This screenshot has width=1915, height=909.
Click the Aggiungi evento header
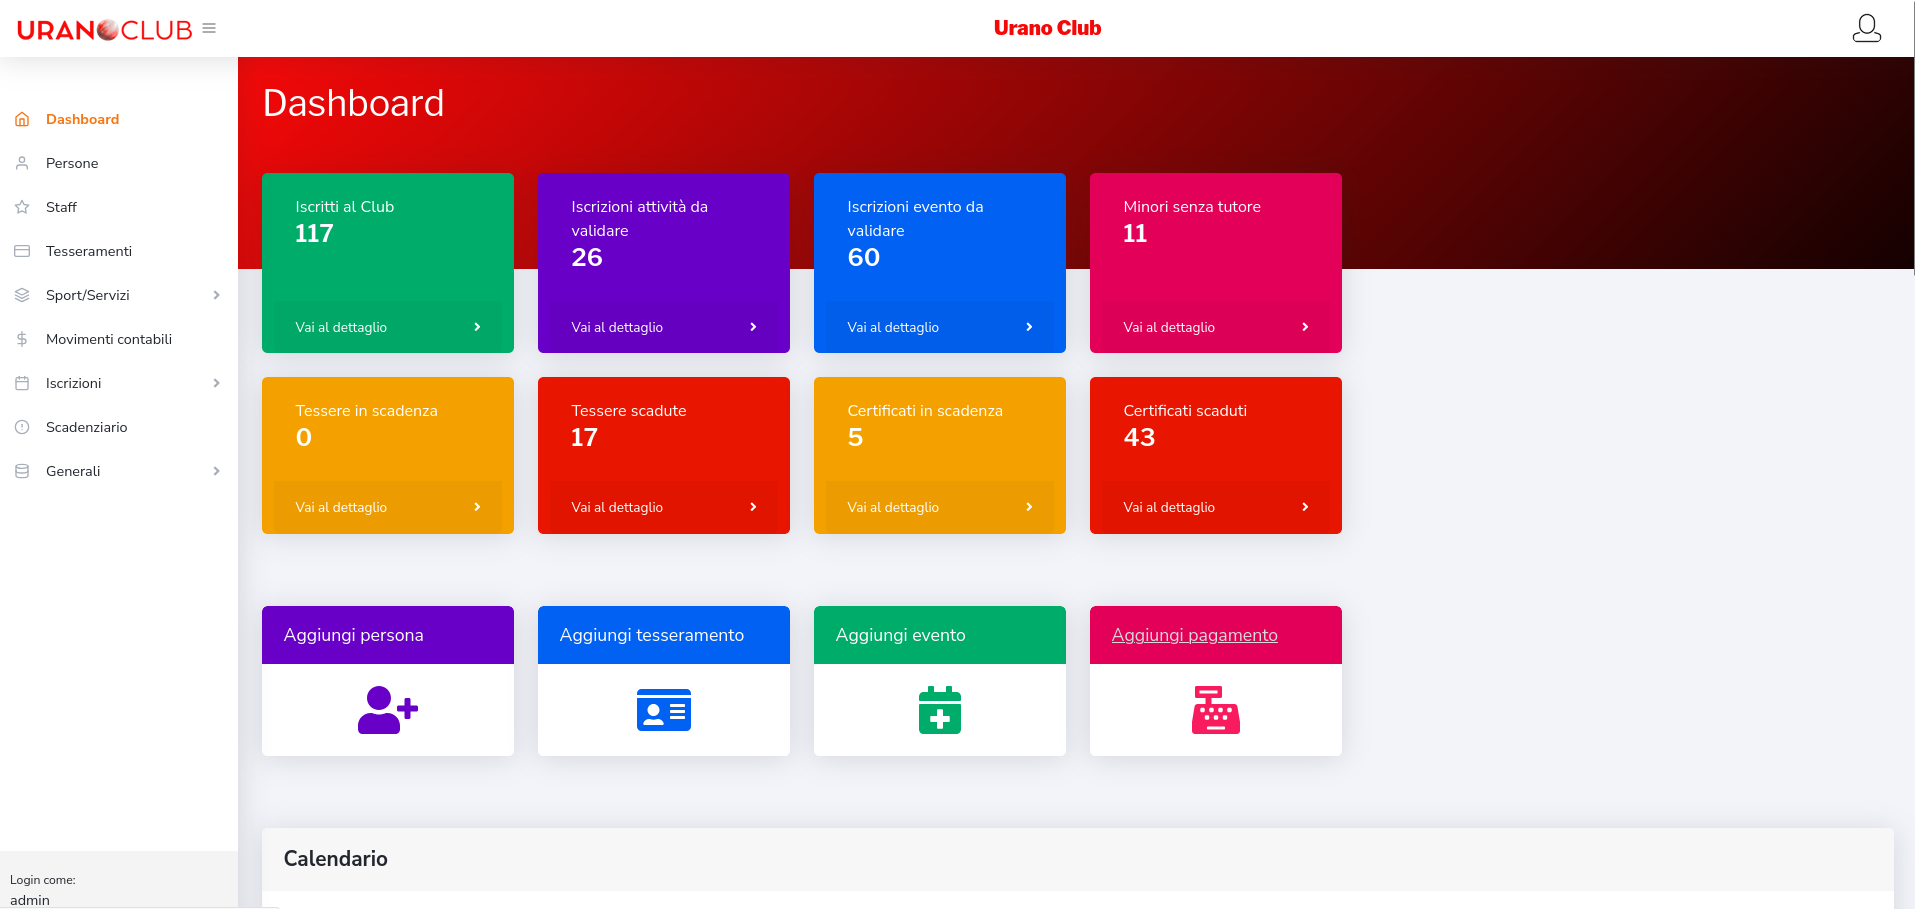pos(940,635)
